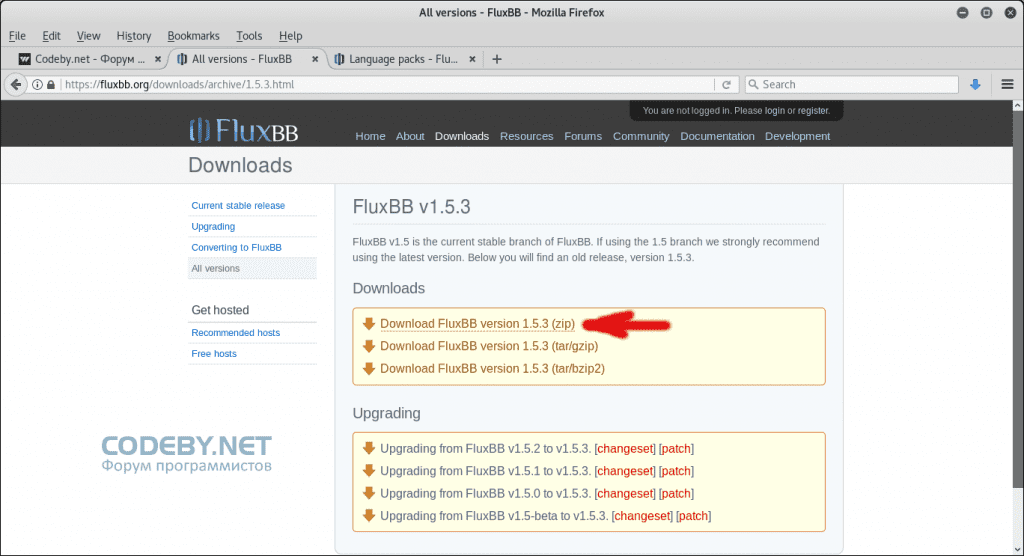Open patch for v1.5.2 to v1.5.3

click(x=676, y=448)
